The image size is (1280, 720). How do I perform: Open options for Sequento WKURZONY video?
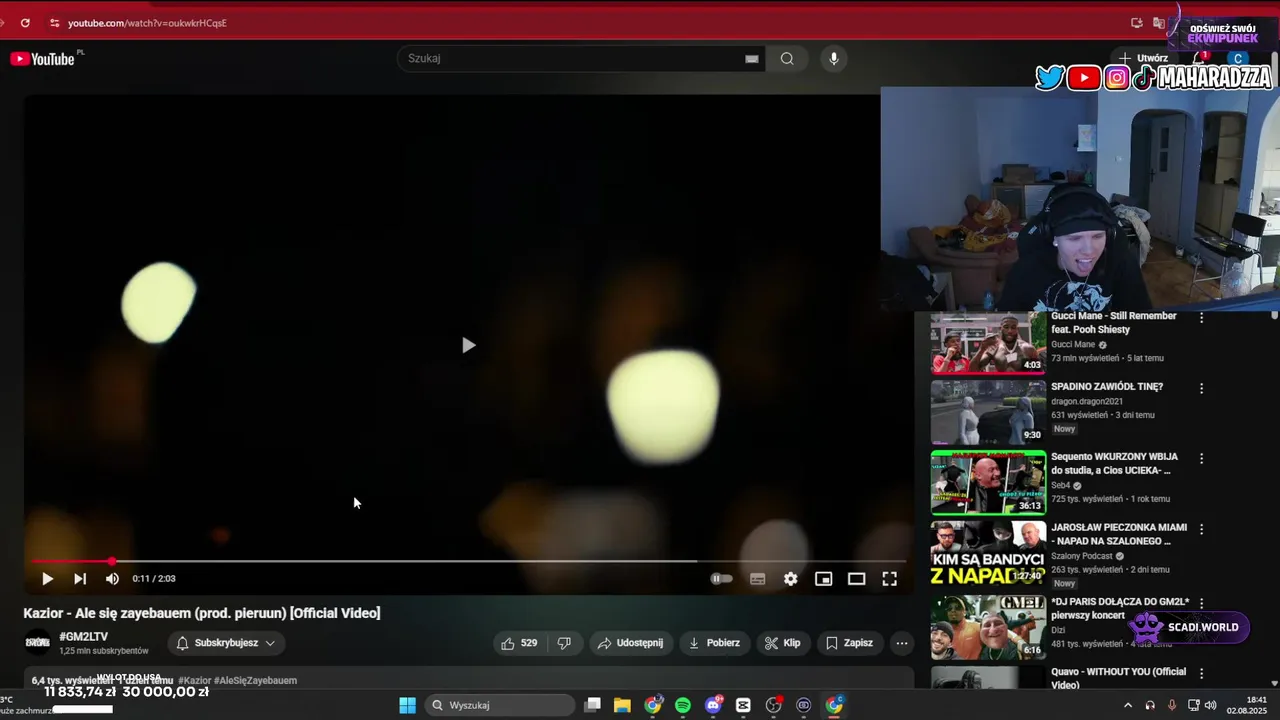(1202, 458)
